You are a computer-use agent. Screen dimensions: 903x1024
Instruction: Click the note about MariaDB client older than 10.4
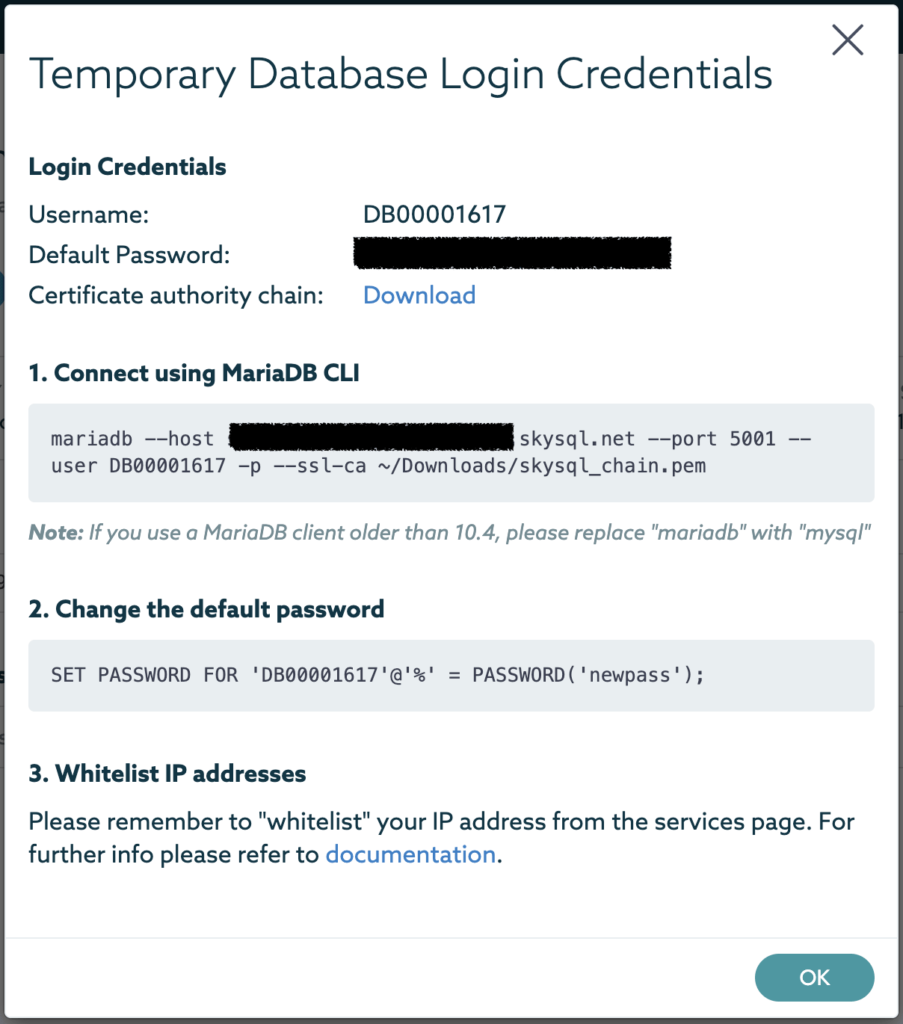pos(449,533)
